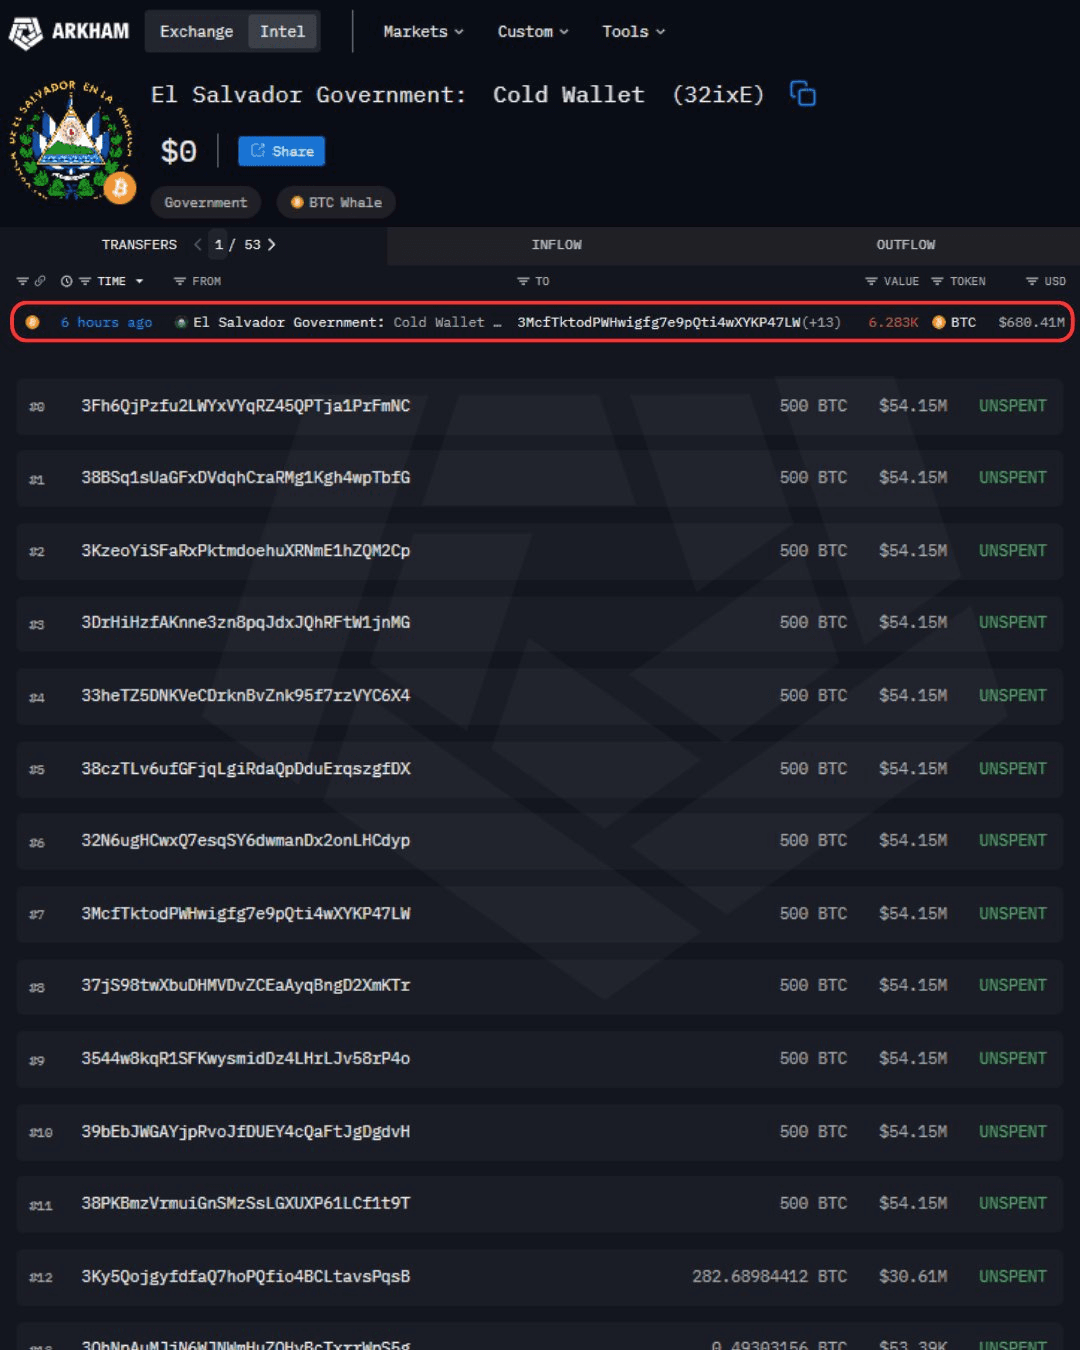Click the clock icon beside TIME
Screen dimensions: 1080x1350
[x=66, y=281]
